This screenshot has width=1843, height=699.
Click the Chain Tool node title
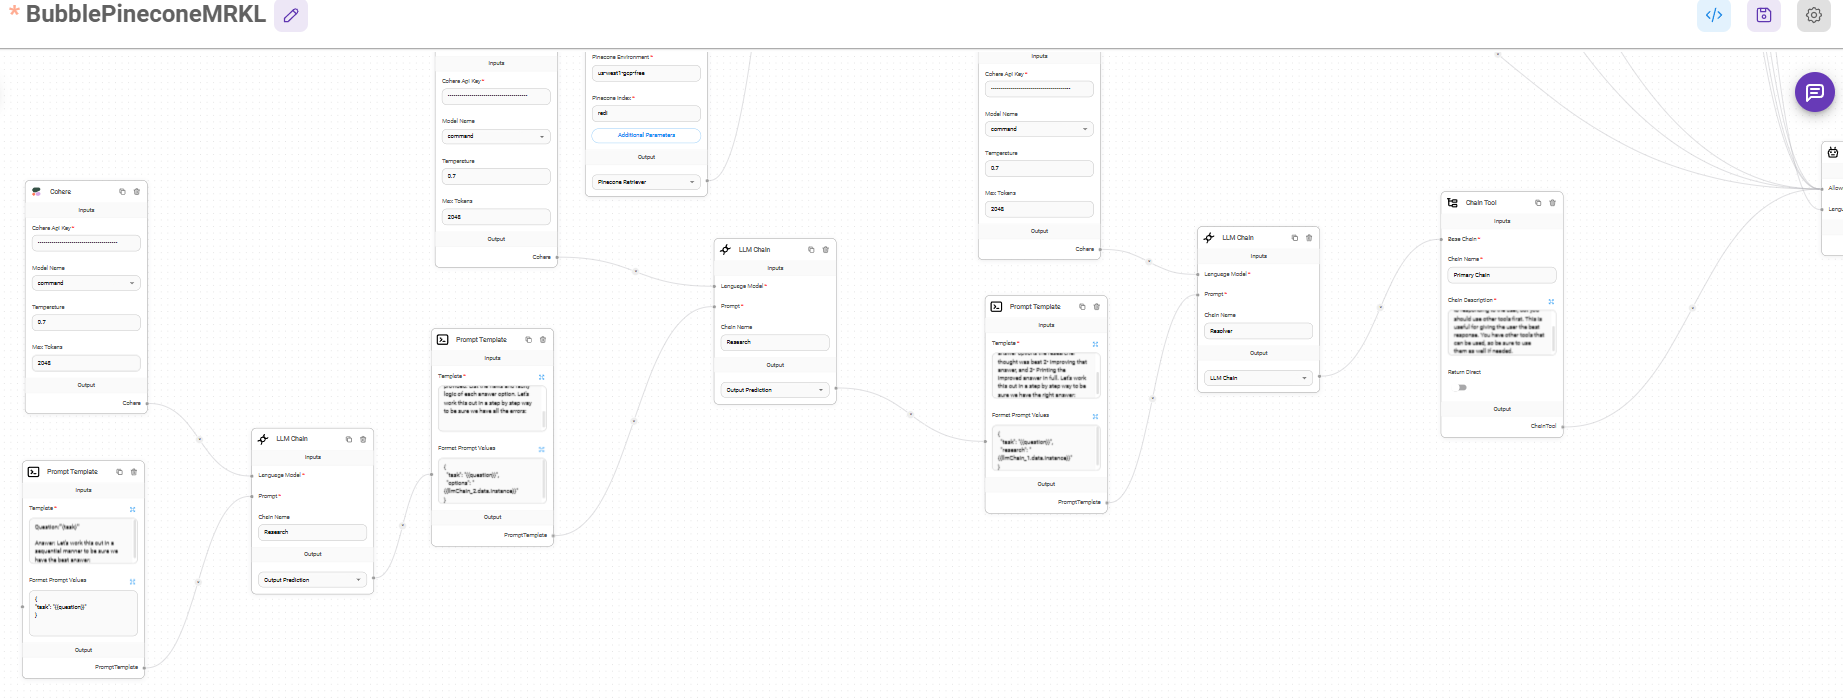click(x=1481, y=203)
